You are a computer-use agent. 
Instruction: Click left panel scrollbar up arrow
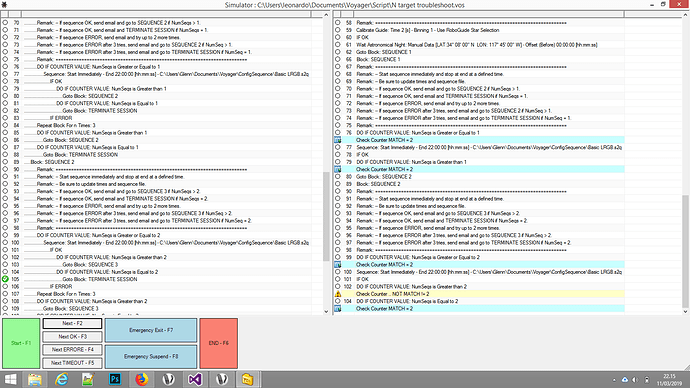point(326,15)
